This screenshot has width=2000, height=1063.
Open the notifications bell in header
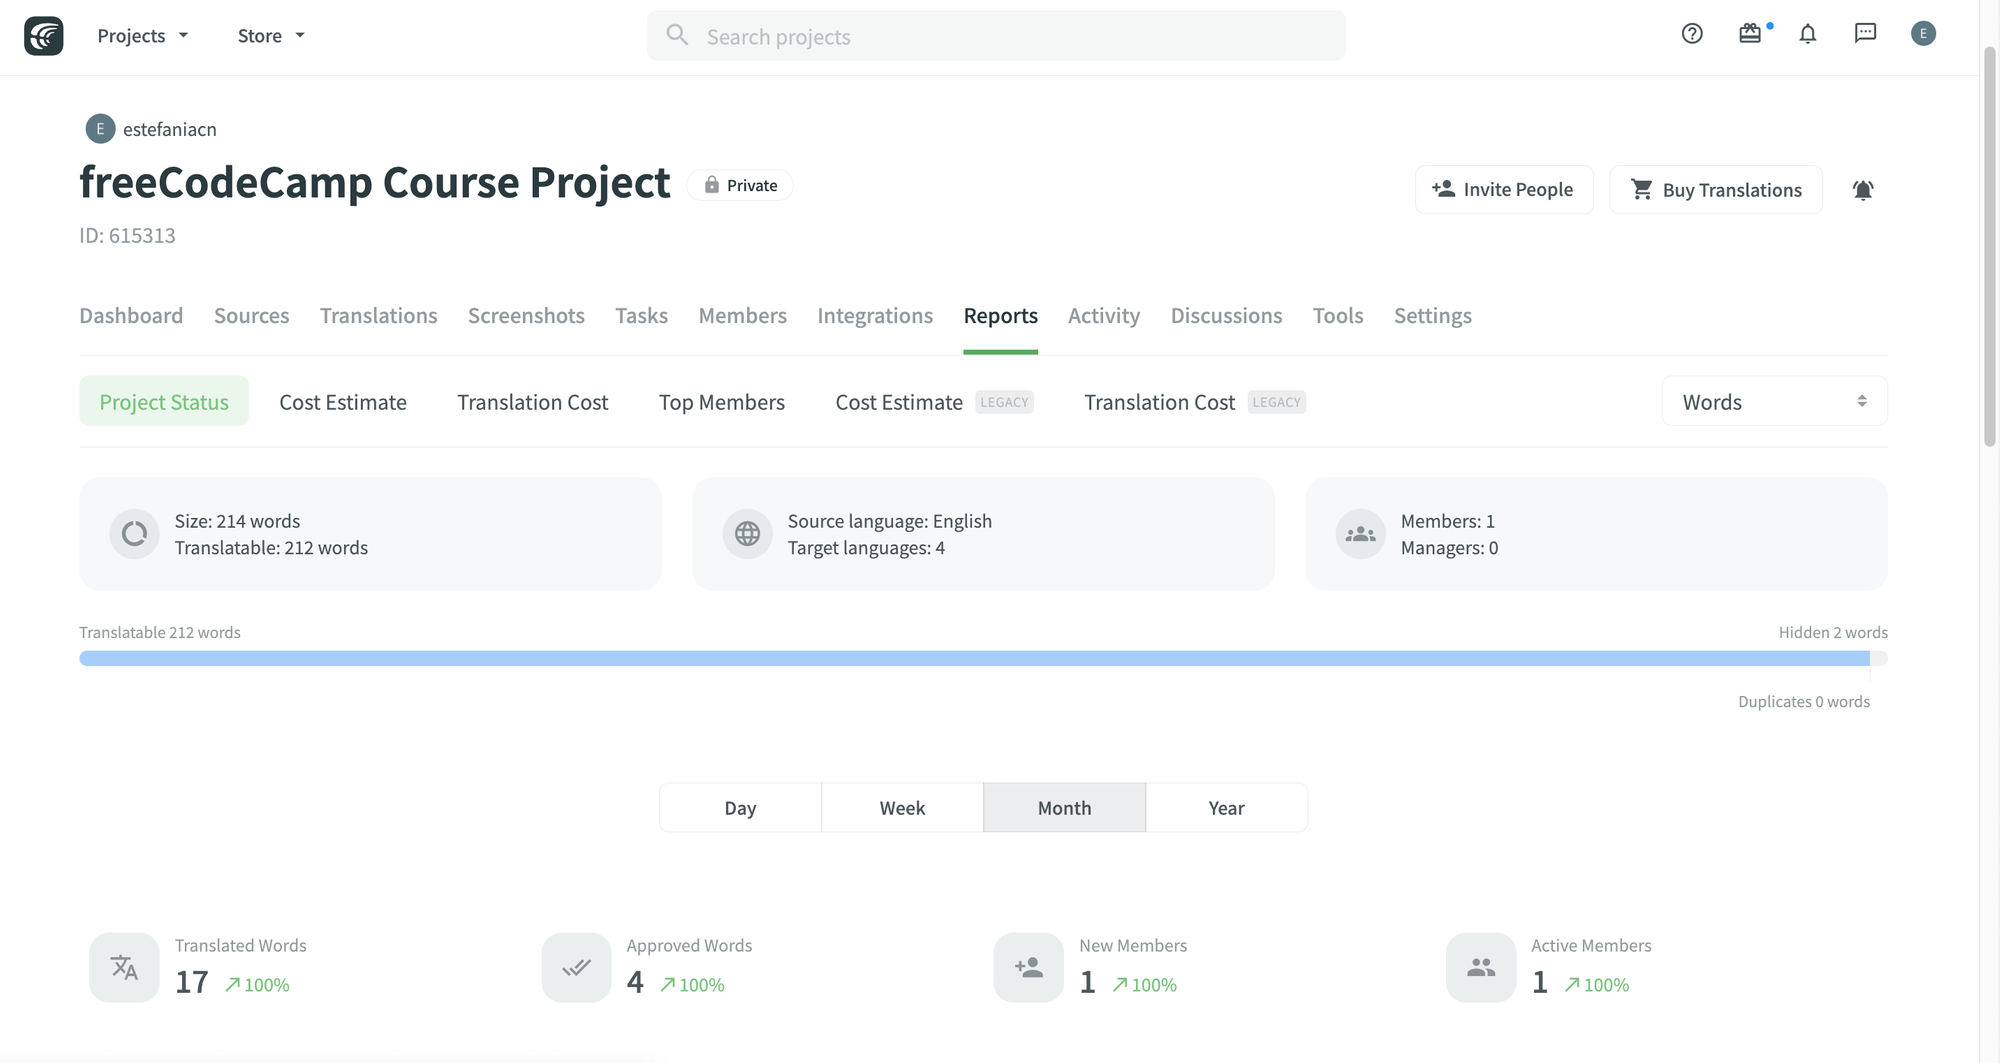(1808, 34)
